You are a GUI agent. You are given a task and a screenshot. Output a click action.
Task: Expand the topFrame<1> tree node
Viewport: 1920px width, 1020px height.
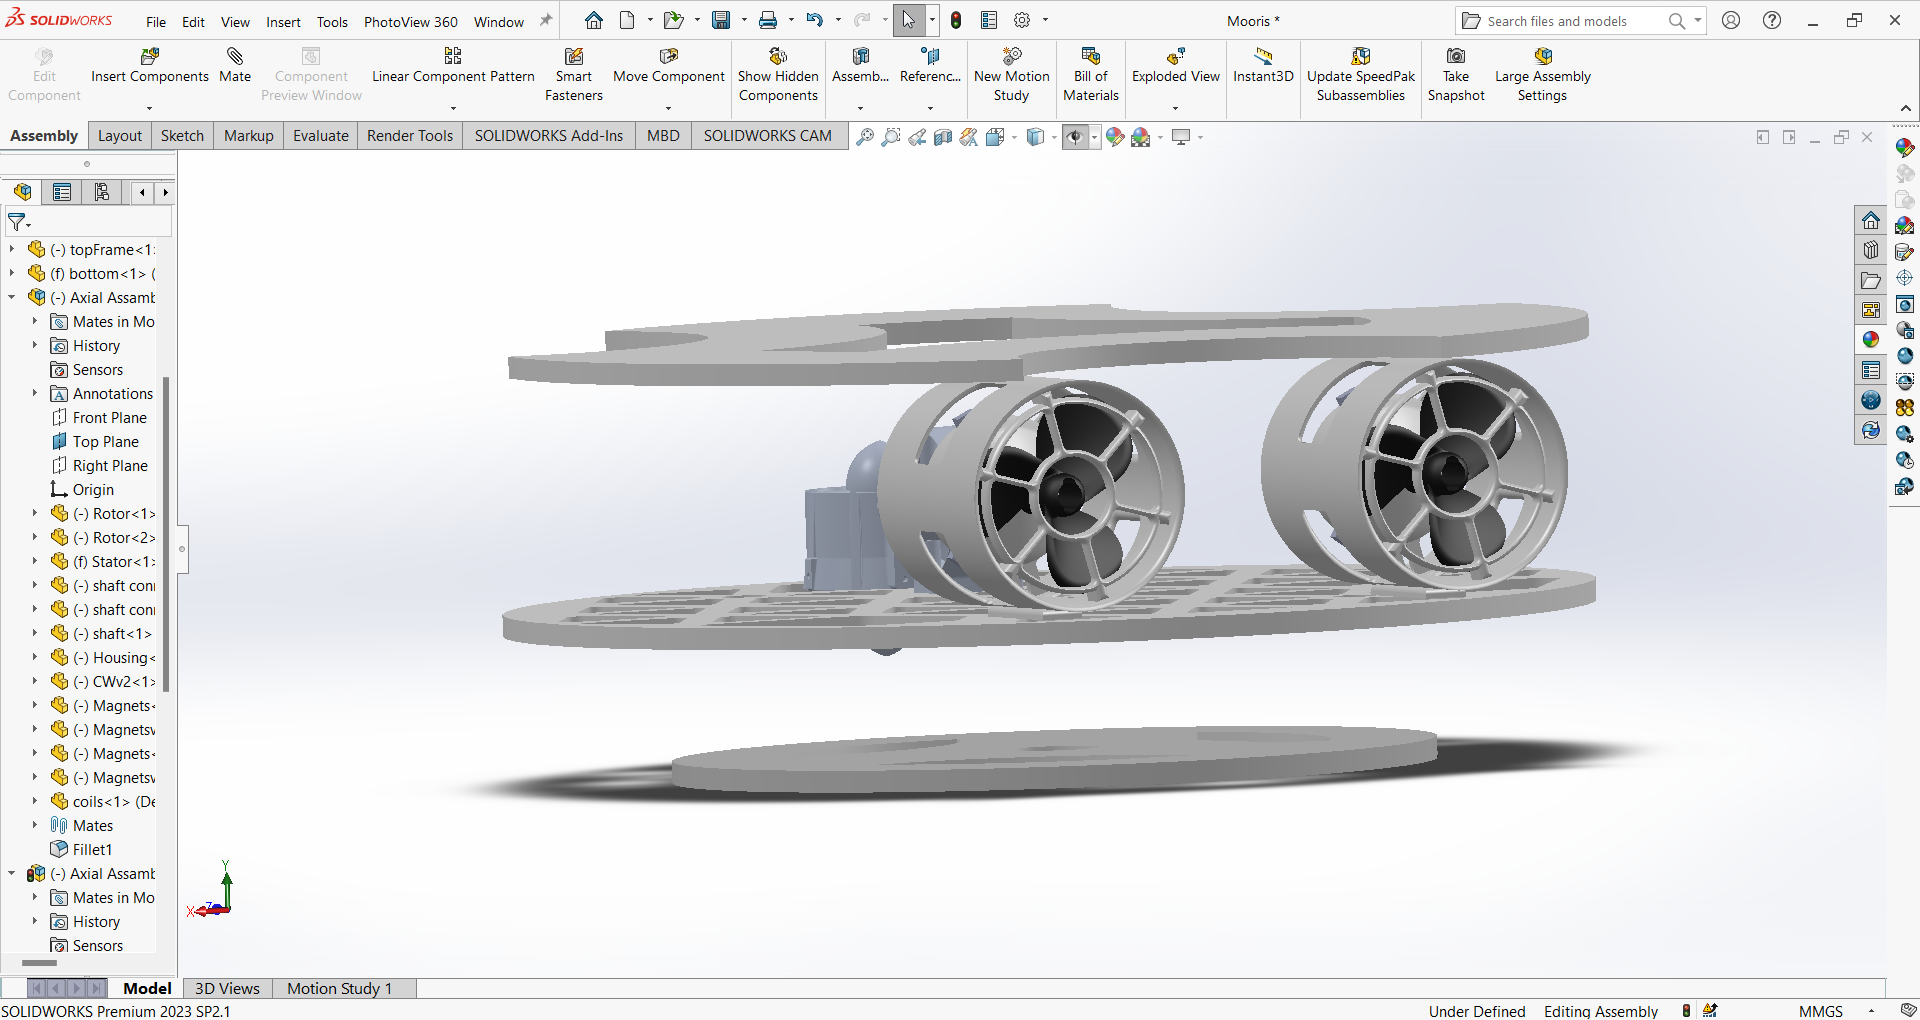pyautogui.click(x=12, y=249)
